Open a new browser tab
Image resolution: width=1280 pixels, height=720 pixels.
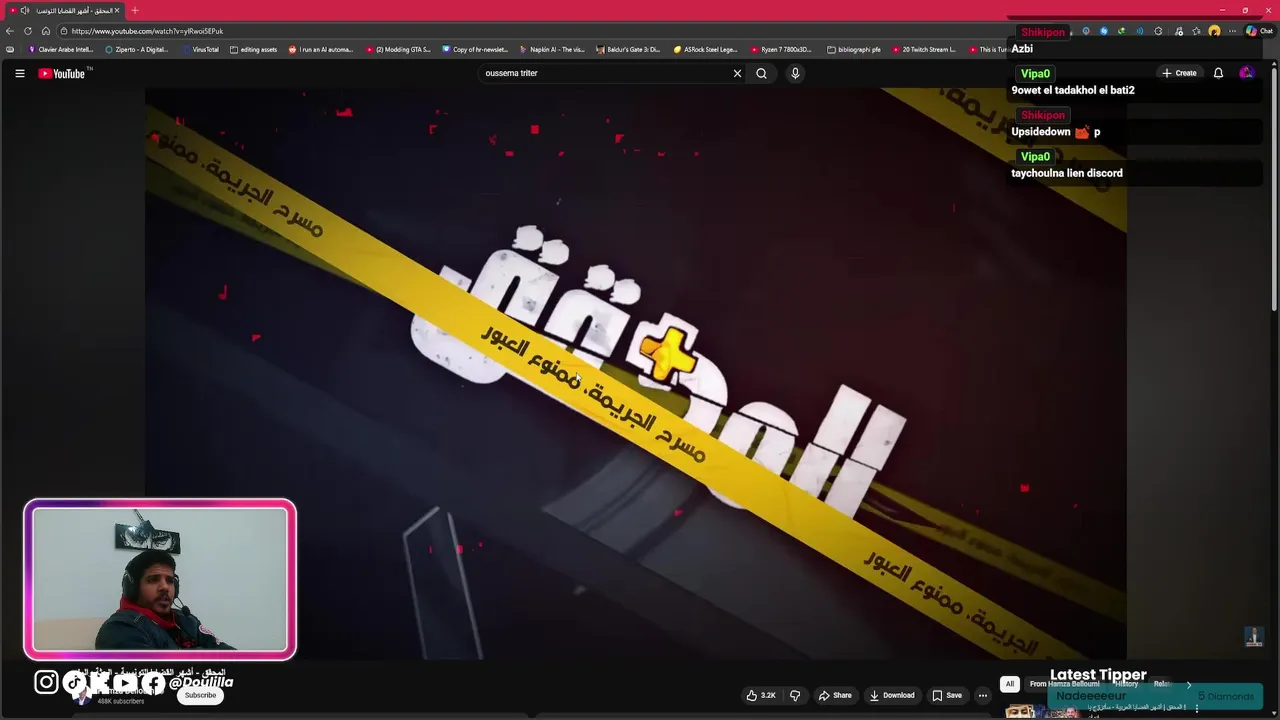(x=134, y=10)
